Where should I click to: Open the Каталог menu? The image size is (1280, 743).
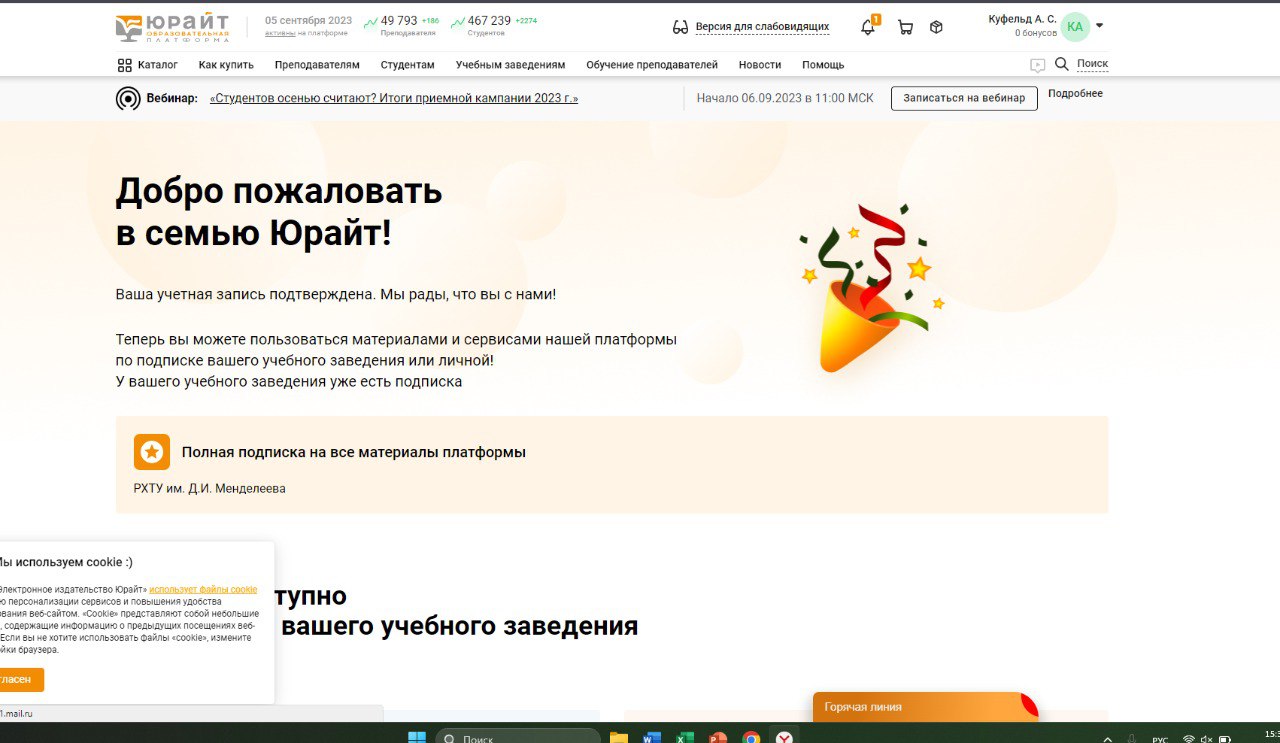pyautogui.click(x=158, y=65)
